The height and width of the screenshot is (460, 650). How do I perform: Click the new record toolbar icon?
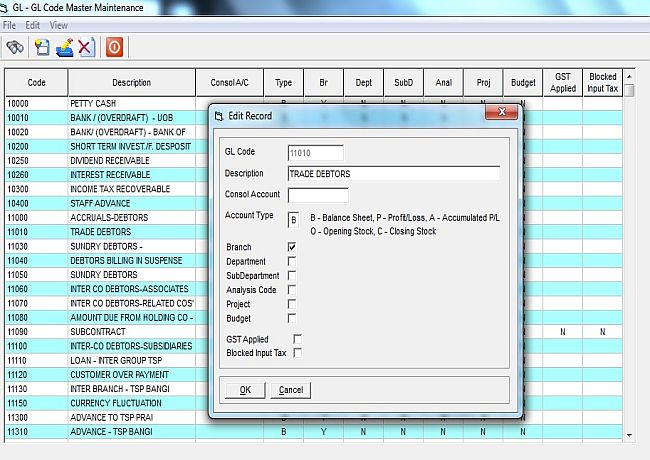click(42, 47)
